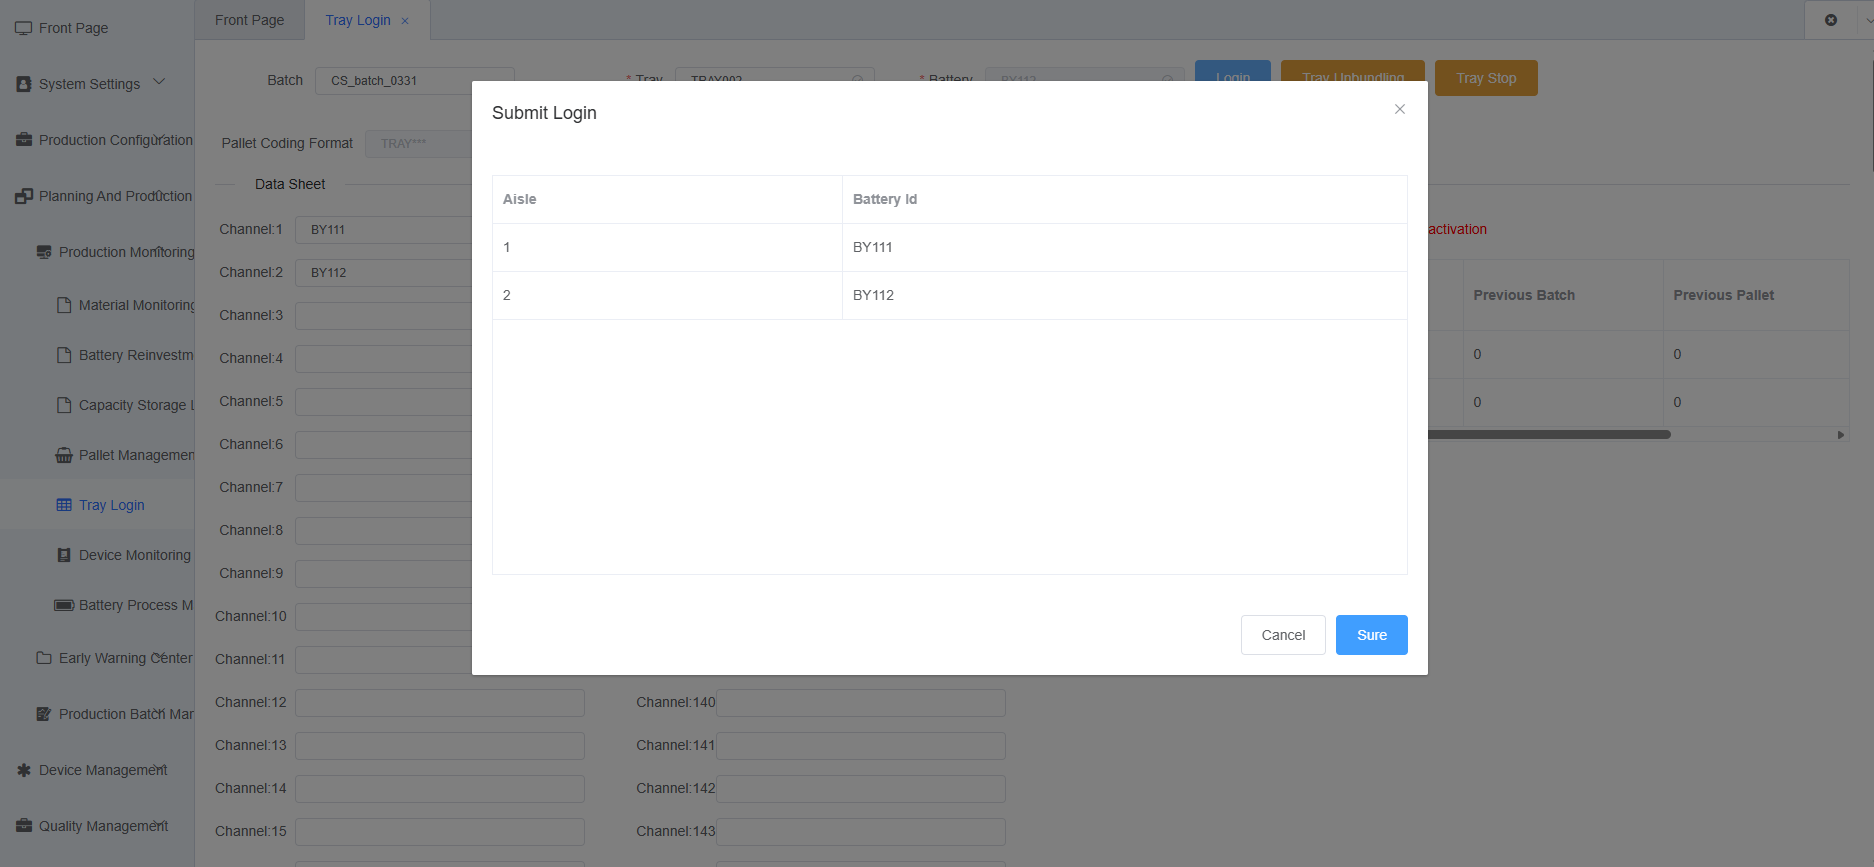Switch to Front Page tab
This screenshot has height=867, width=1874.
249,20
